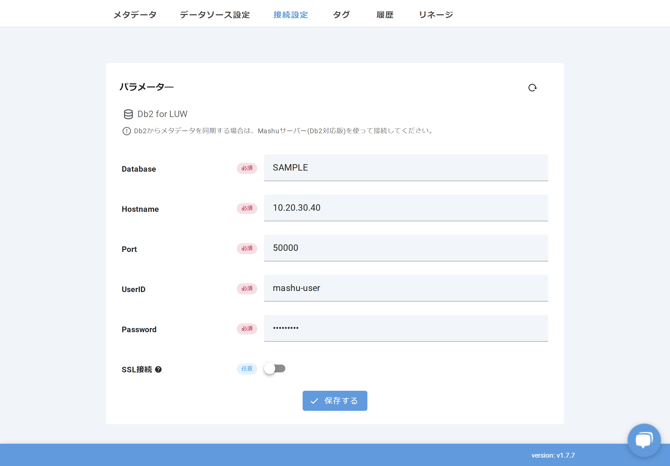Screen dimensions: 670x466
Task: Select the 接続設定 tab
Action: pyautogui.click(x=291, y=15)
